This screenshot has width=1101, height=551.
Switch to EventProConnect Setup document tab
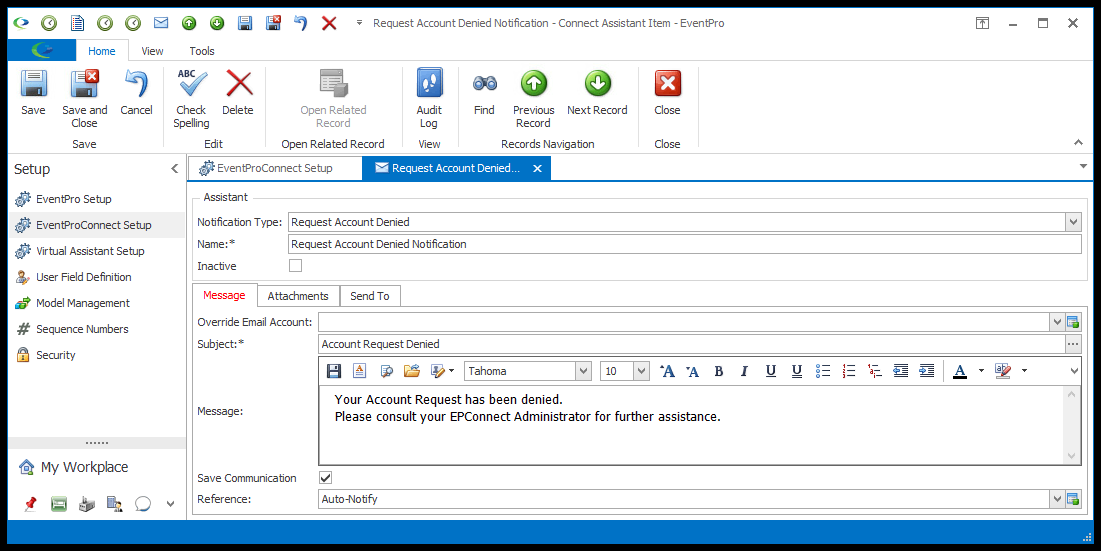(275, 168)
